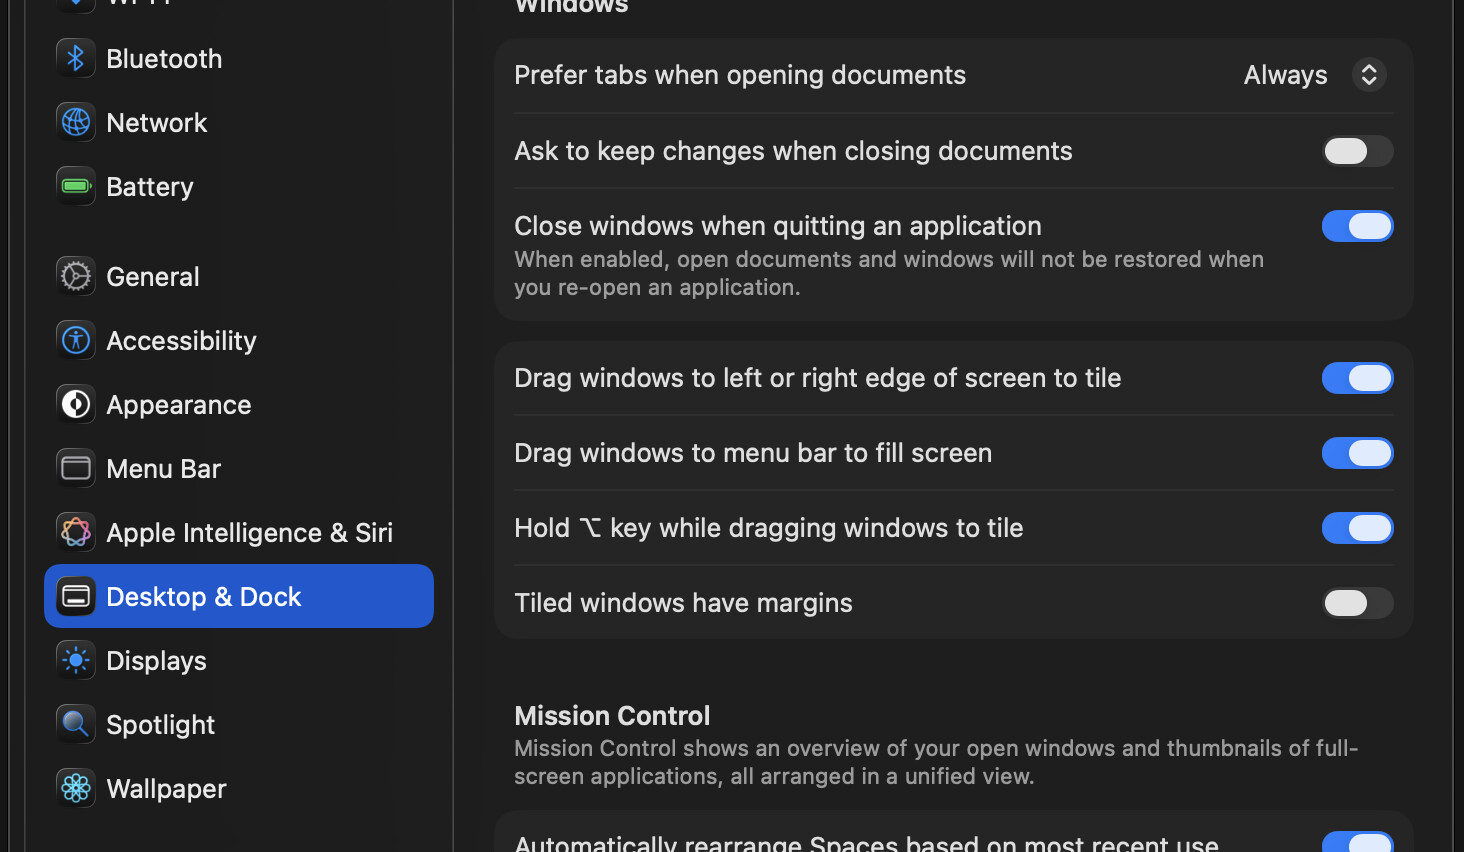
Task: Click the Apple Intelligence & Siri icon
Action: click(76, 533)
